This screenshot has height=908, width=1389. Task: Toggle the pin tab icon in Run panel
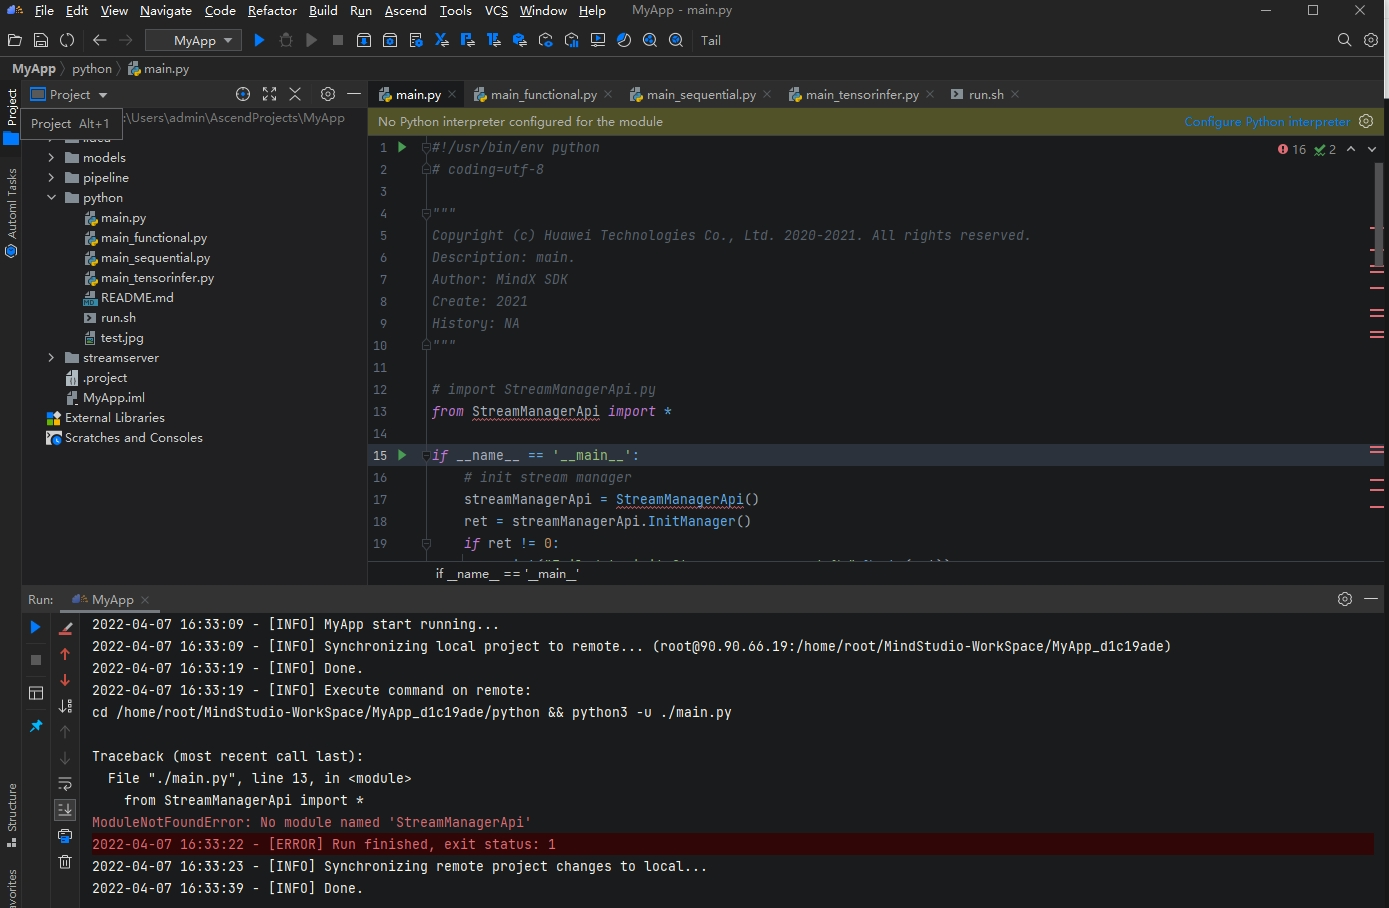35,726
